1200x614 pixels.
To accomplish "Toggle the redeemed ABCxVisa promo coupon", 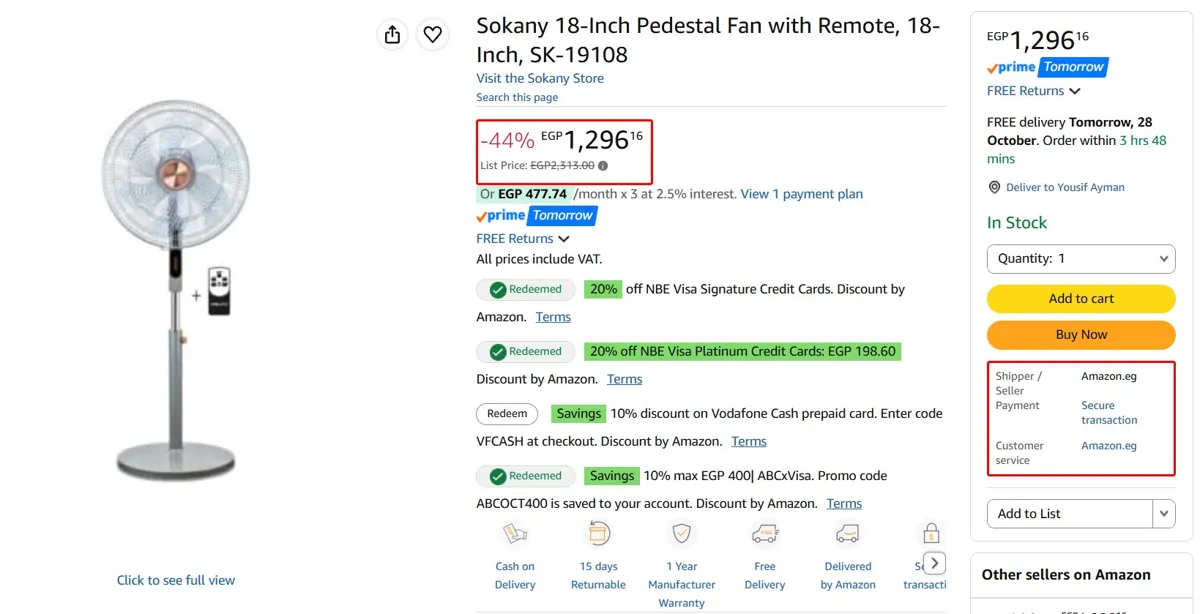I will [x=526, y=476].
